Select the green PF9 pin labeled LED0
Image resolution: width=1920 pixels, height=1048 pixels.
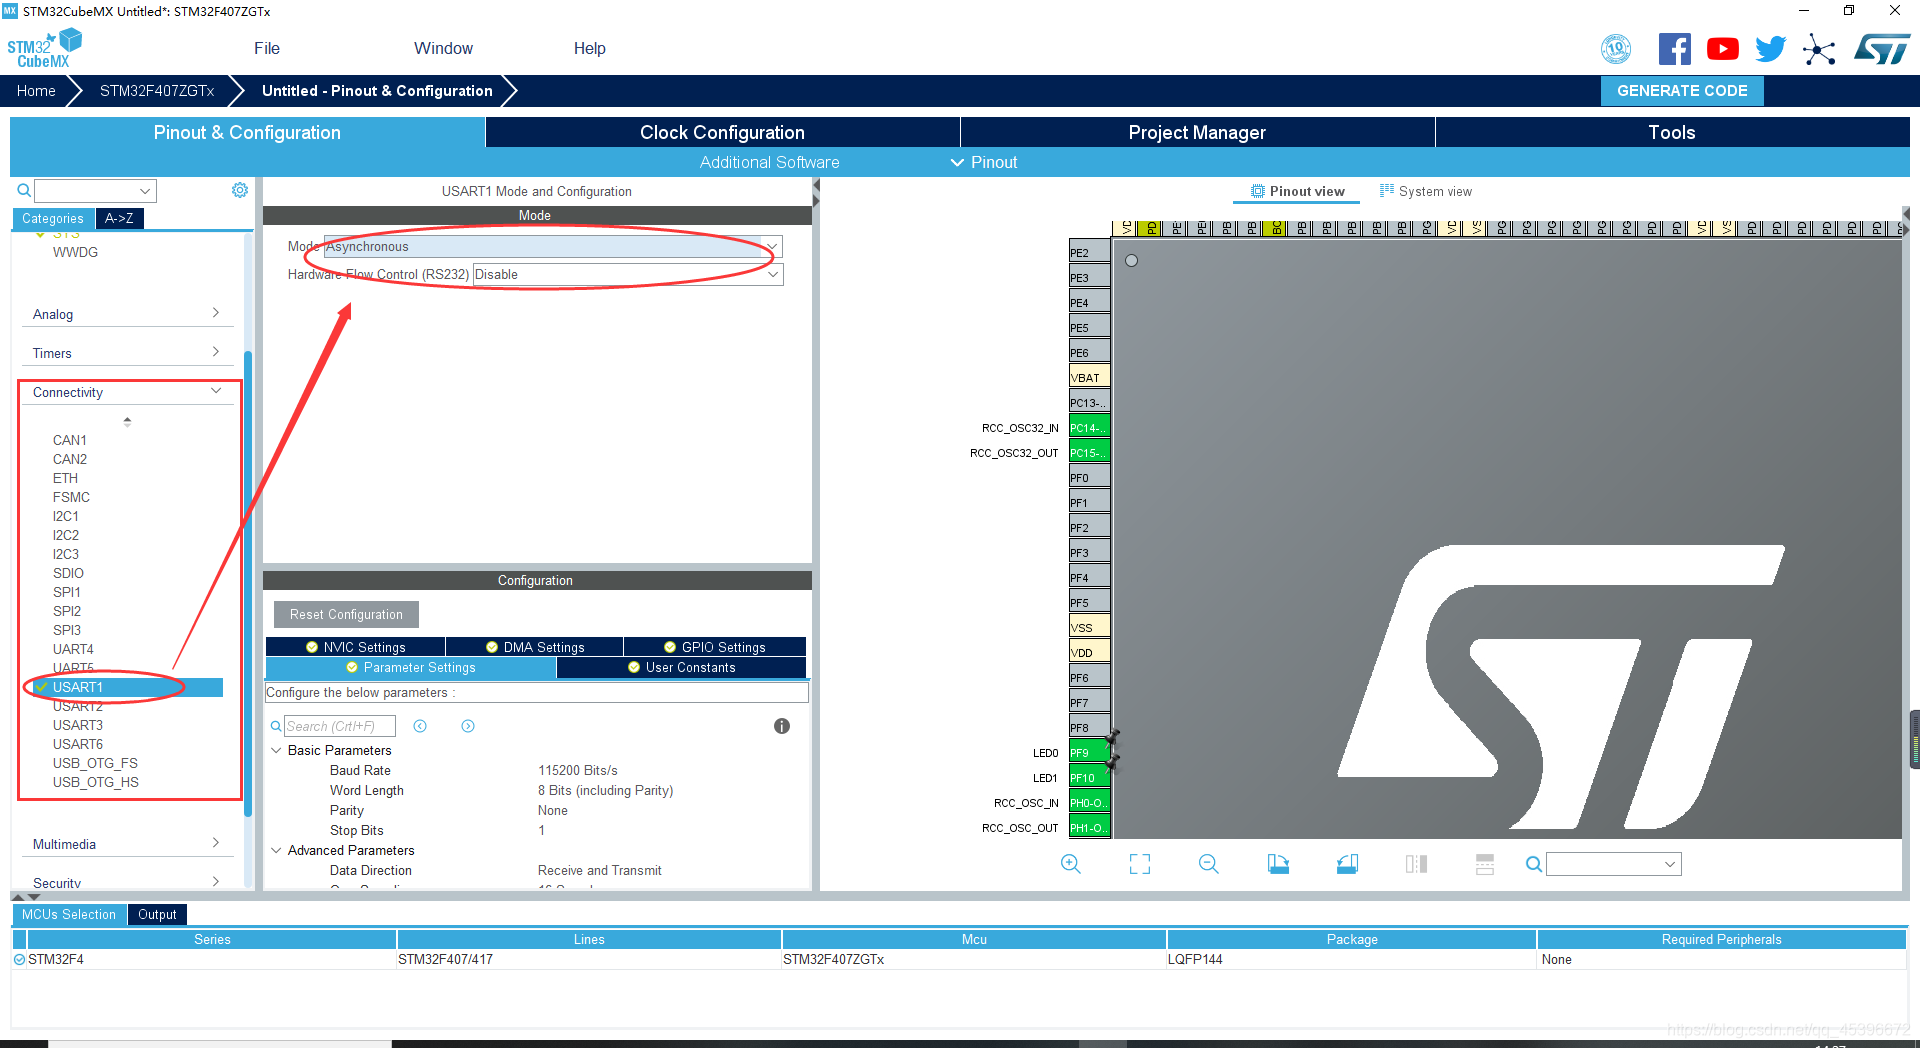[1089, 752]
